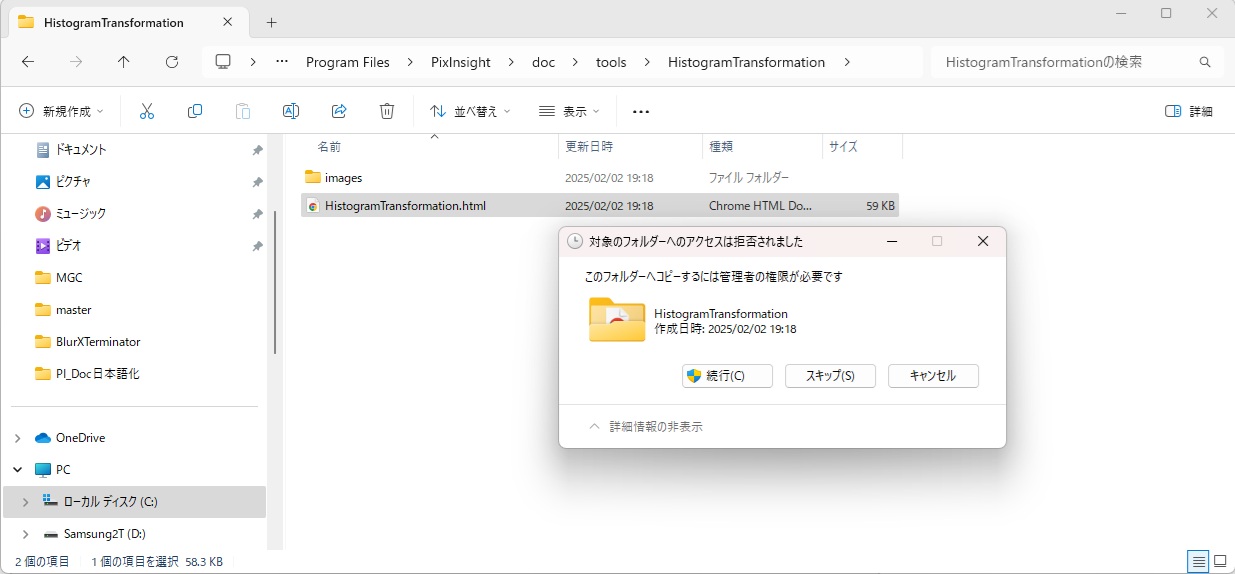This screenshot has height=574, width=1235.
Task: Click Program Files in address bar
Action: tap(348, 62)
